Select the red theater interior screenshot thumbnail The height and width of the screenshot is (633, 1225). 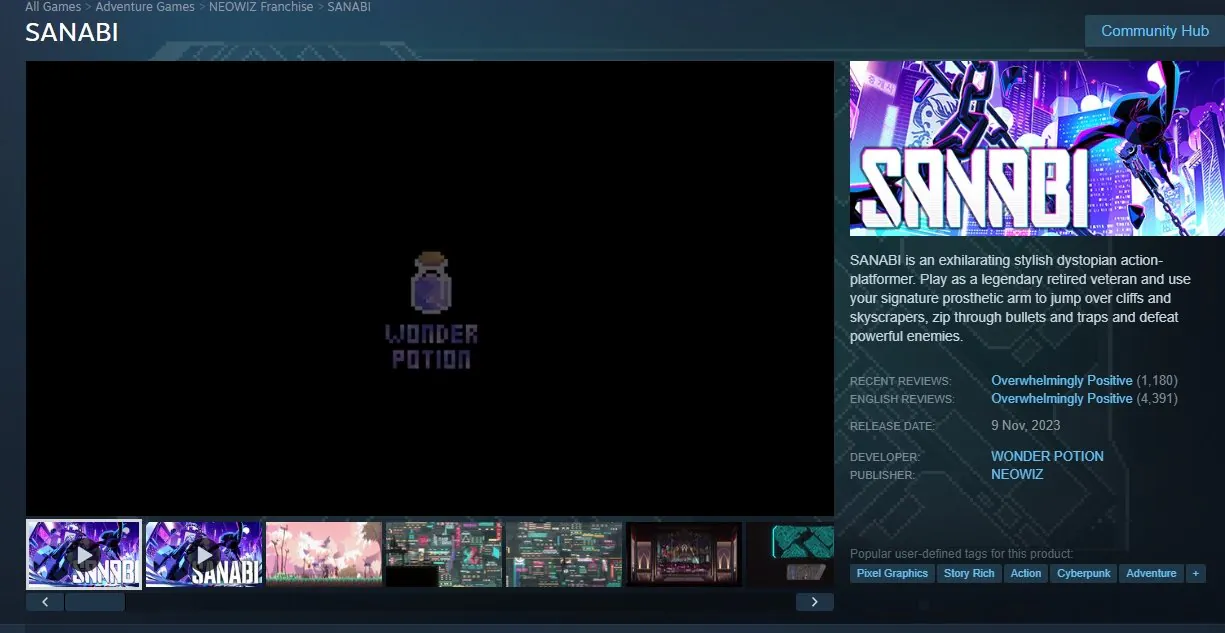click(684, 554)
